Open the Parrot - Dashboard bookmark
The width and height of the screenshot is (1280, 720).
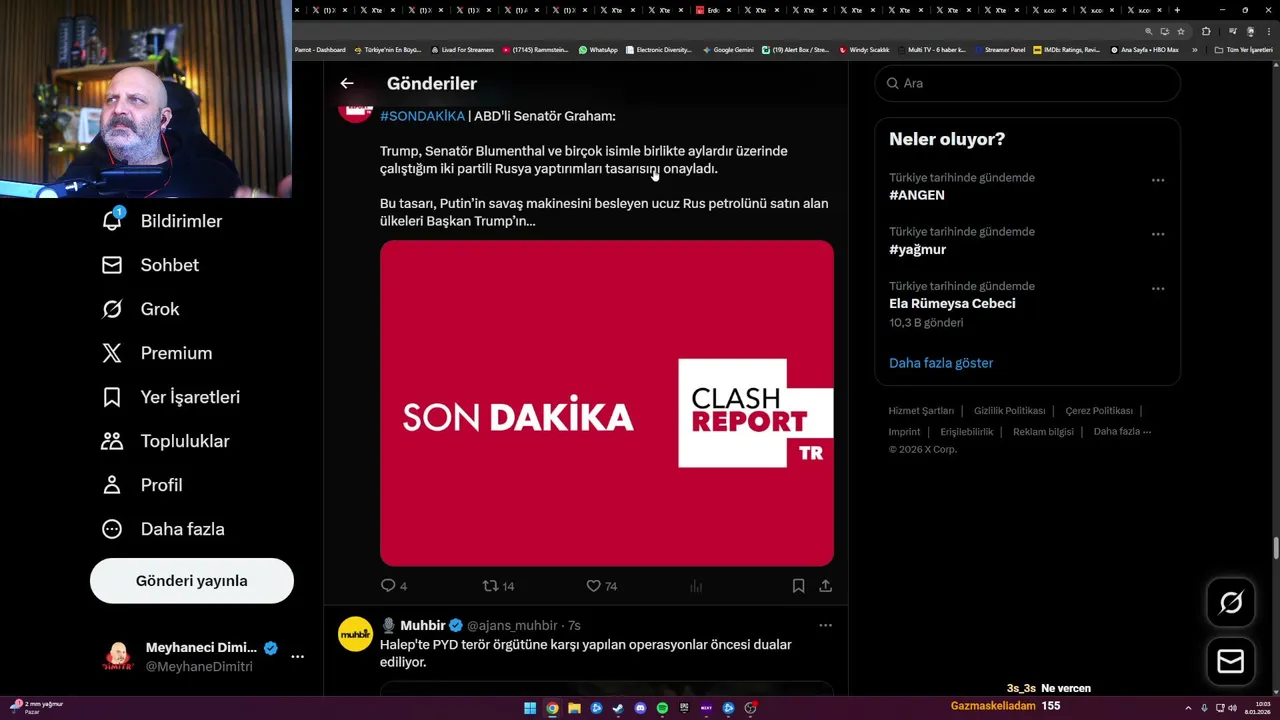[320, 50]
